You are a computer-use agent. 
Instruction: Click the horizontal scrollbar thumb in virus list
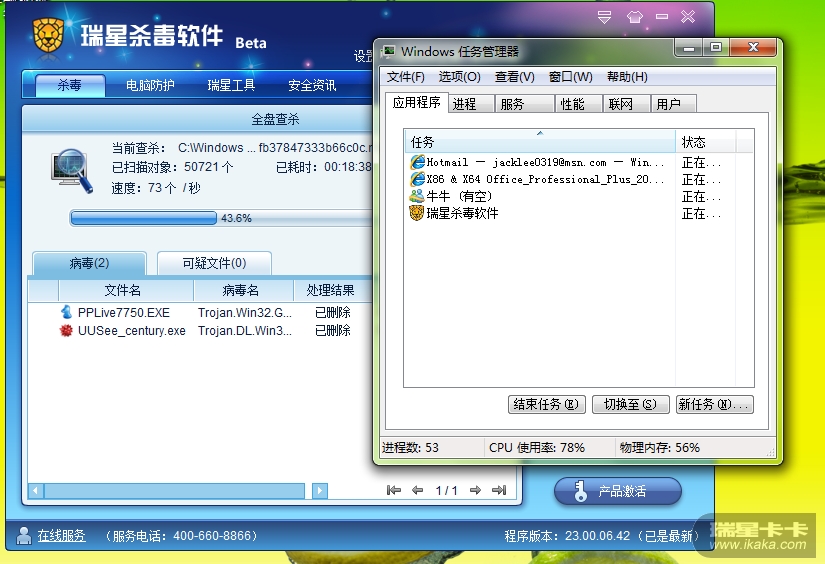(175, 491)
